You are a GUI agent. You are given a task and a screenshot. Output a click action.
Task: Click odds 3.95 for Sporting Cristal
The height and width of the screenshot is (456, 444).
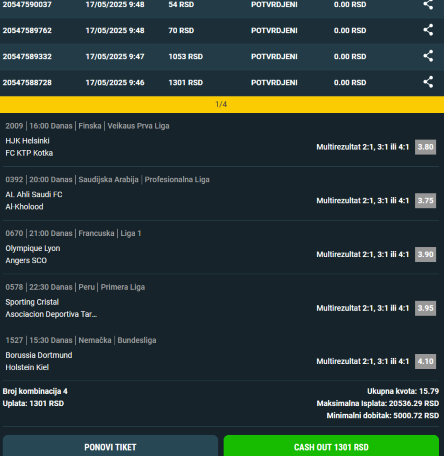tap(425, 308)
